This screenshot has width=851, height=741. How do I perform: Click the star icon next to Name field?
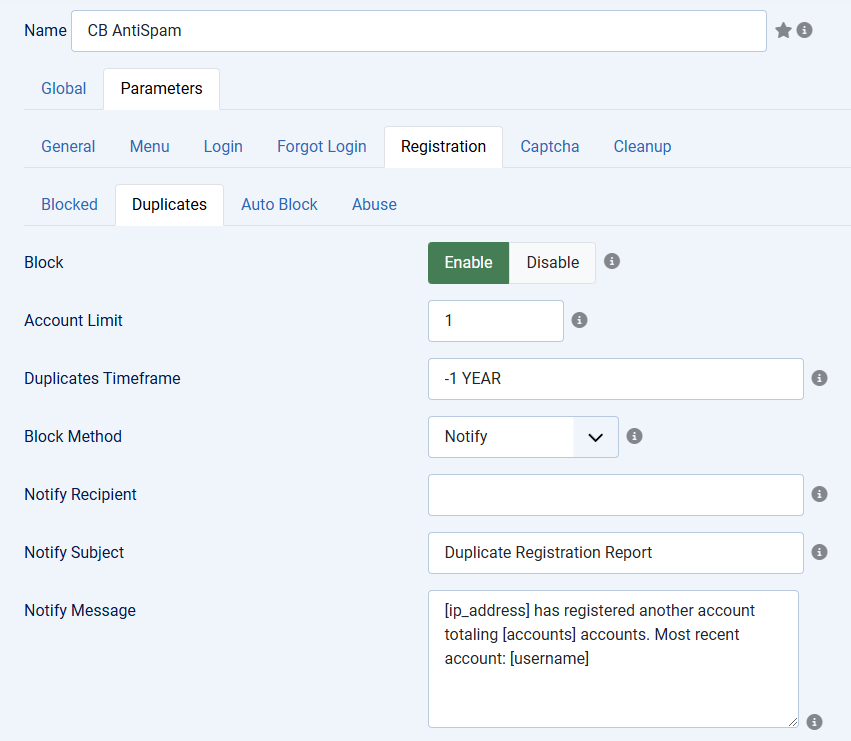pos(783,30)
